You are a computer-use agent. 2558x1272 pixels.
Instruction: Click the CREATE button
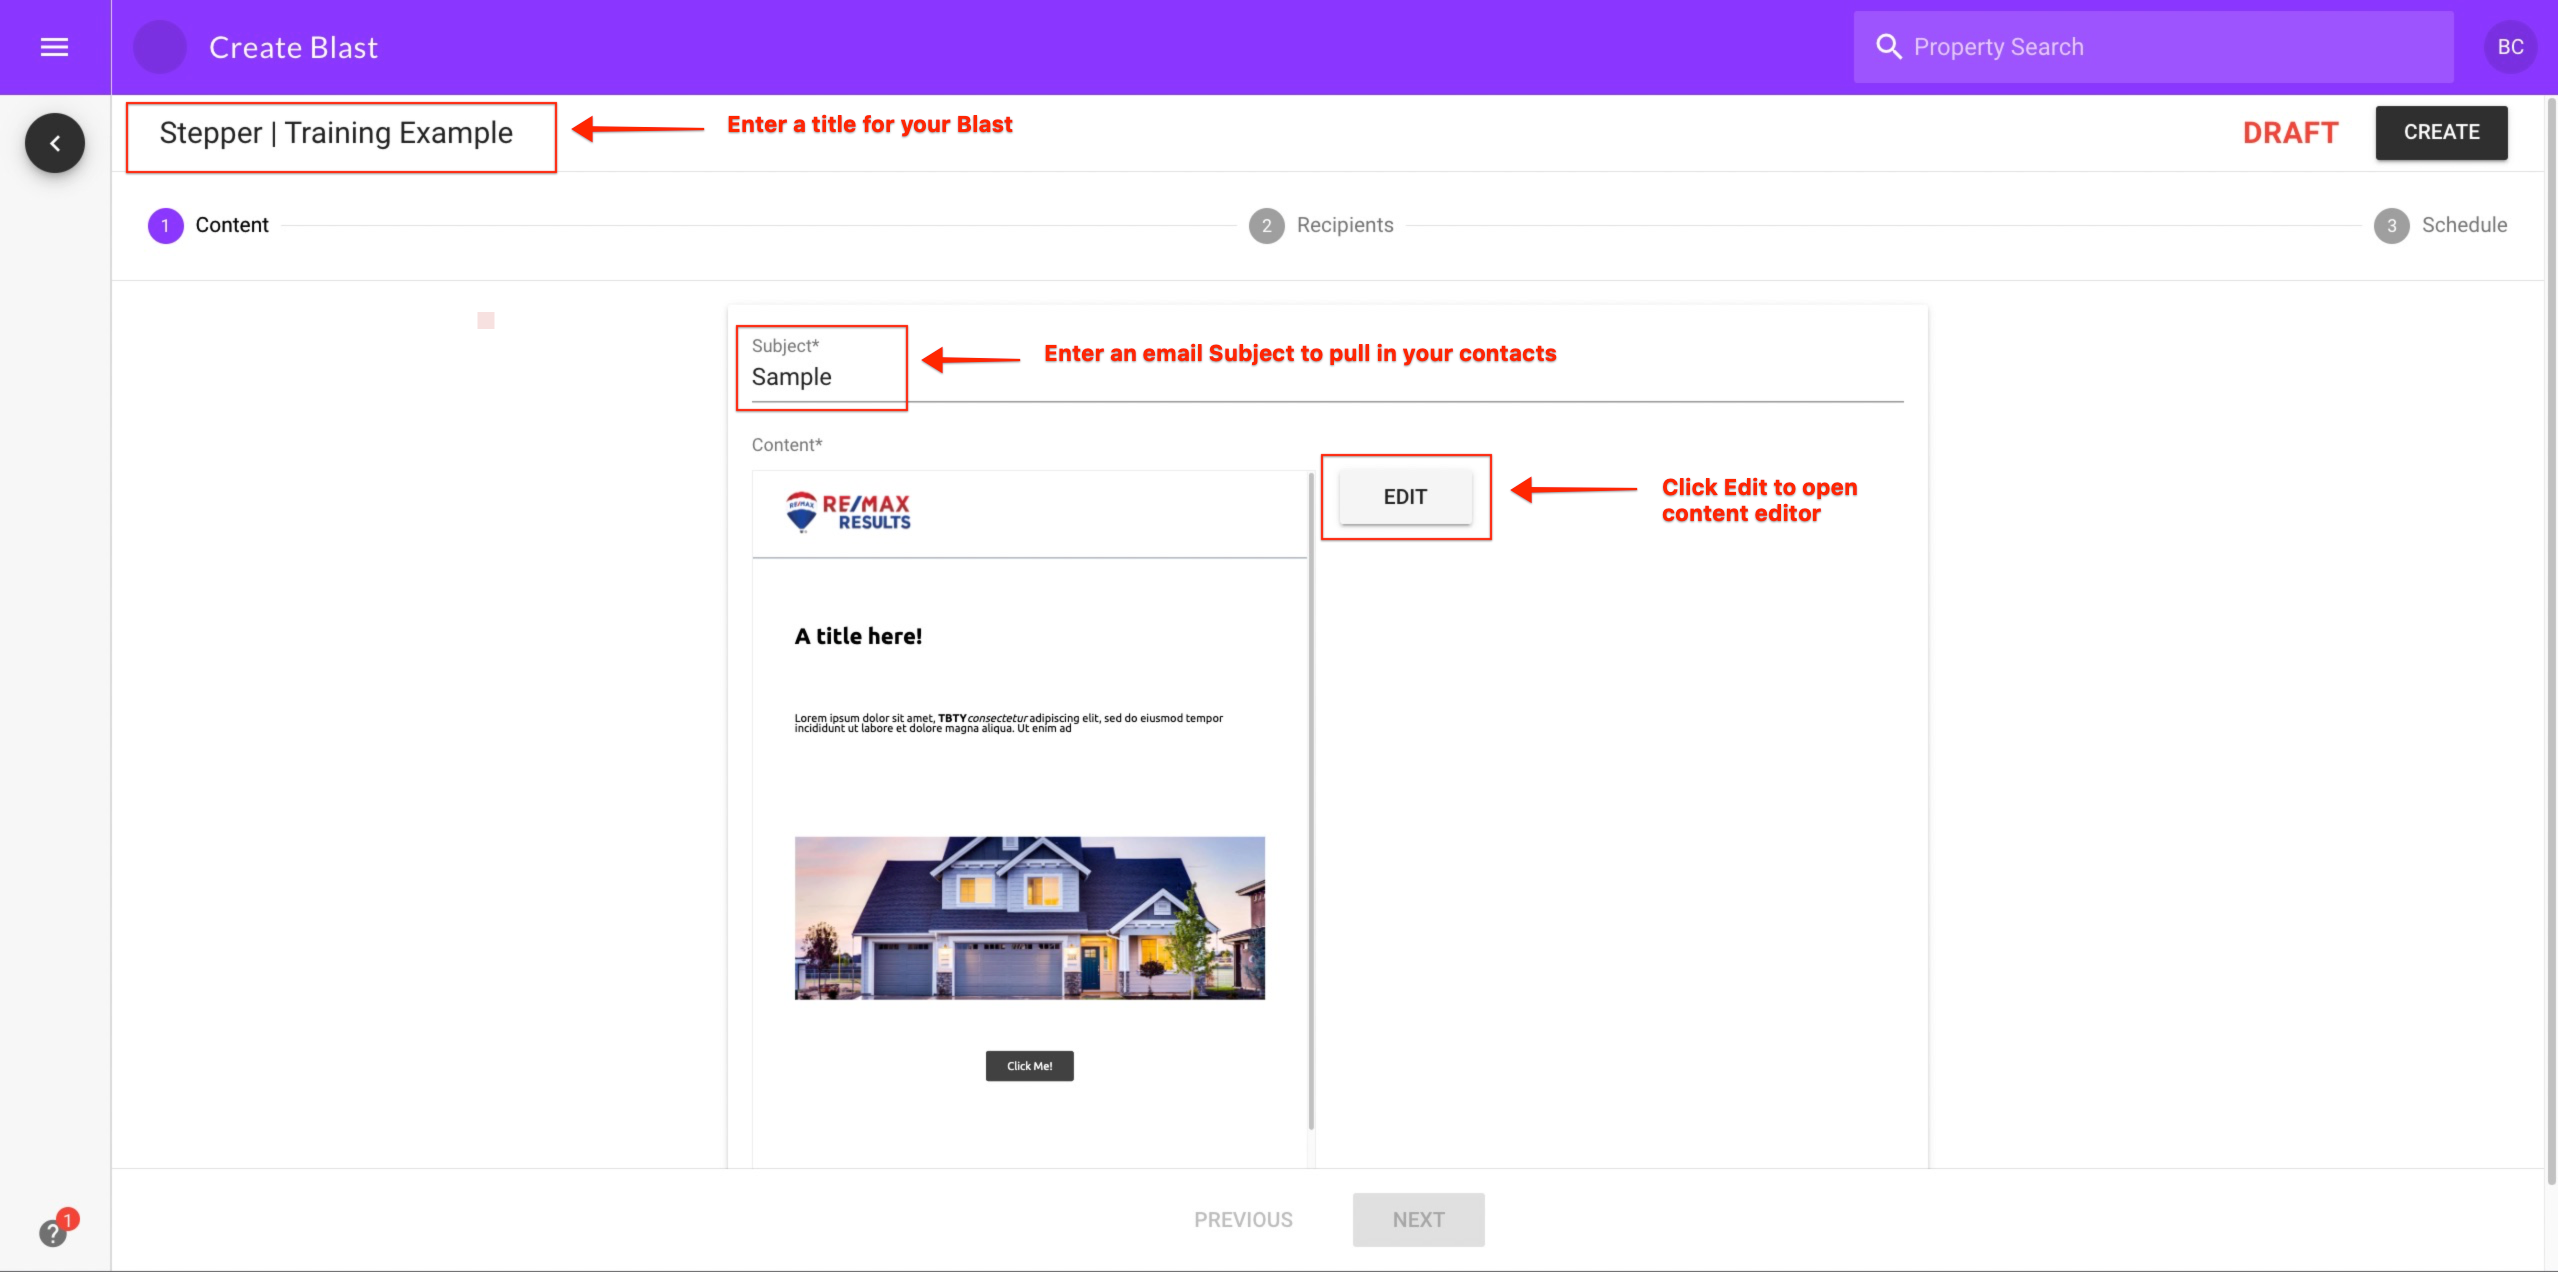[x=2441, y=132]
